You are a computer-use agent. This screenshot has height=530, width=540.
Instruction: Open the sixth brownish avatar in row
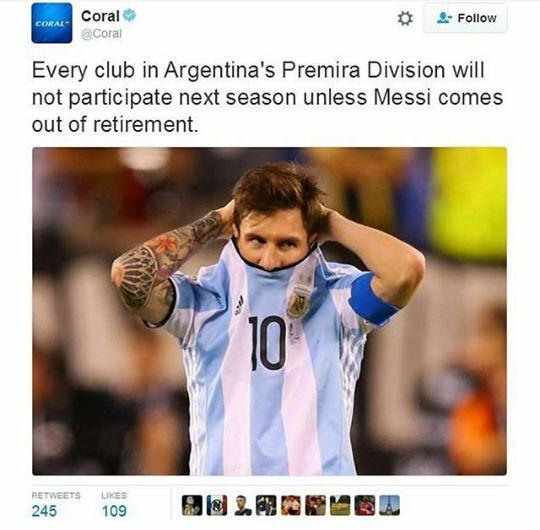[x=315, y=505]
